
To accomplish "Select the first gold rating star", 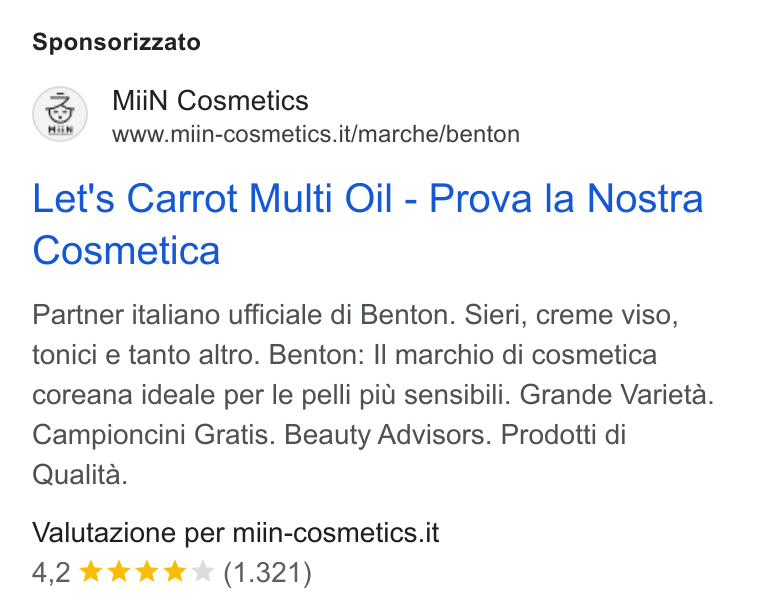I will pyautogui.click(x=90, y=571).
